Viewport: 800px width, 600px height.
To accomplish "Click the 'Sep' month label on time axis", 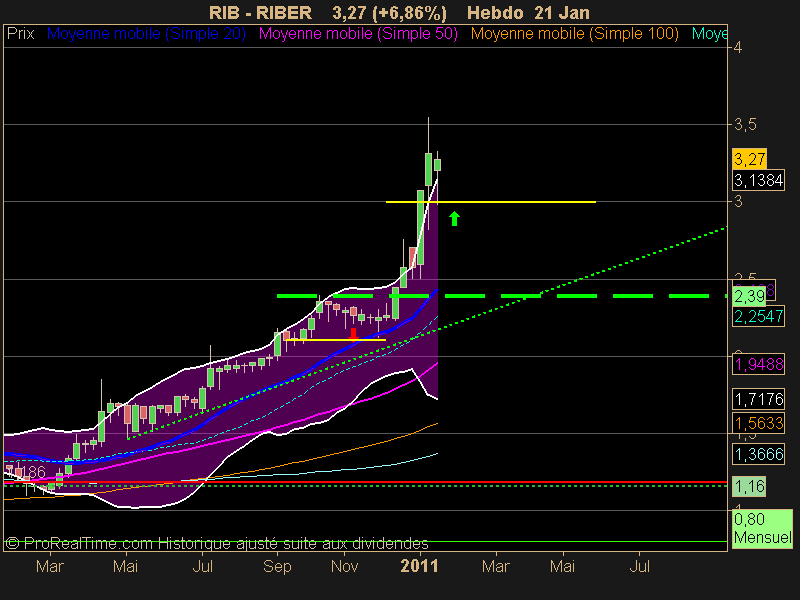I will click(x=277, y=567).
